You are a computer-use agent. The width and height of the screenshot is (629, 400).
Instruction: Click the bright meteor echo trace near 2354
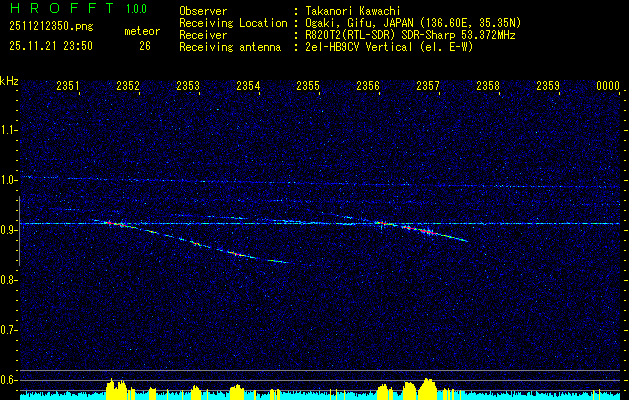click(237, 253)
